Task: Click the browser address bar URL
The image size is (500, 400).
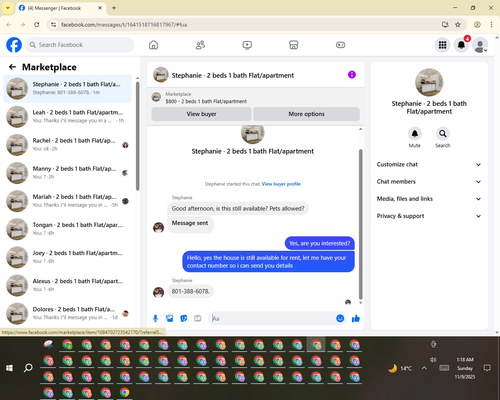Action: coord(124,25)
